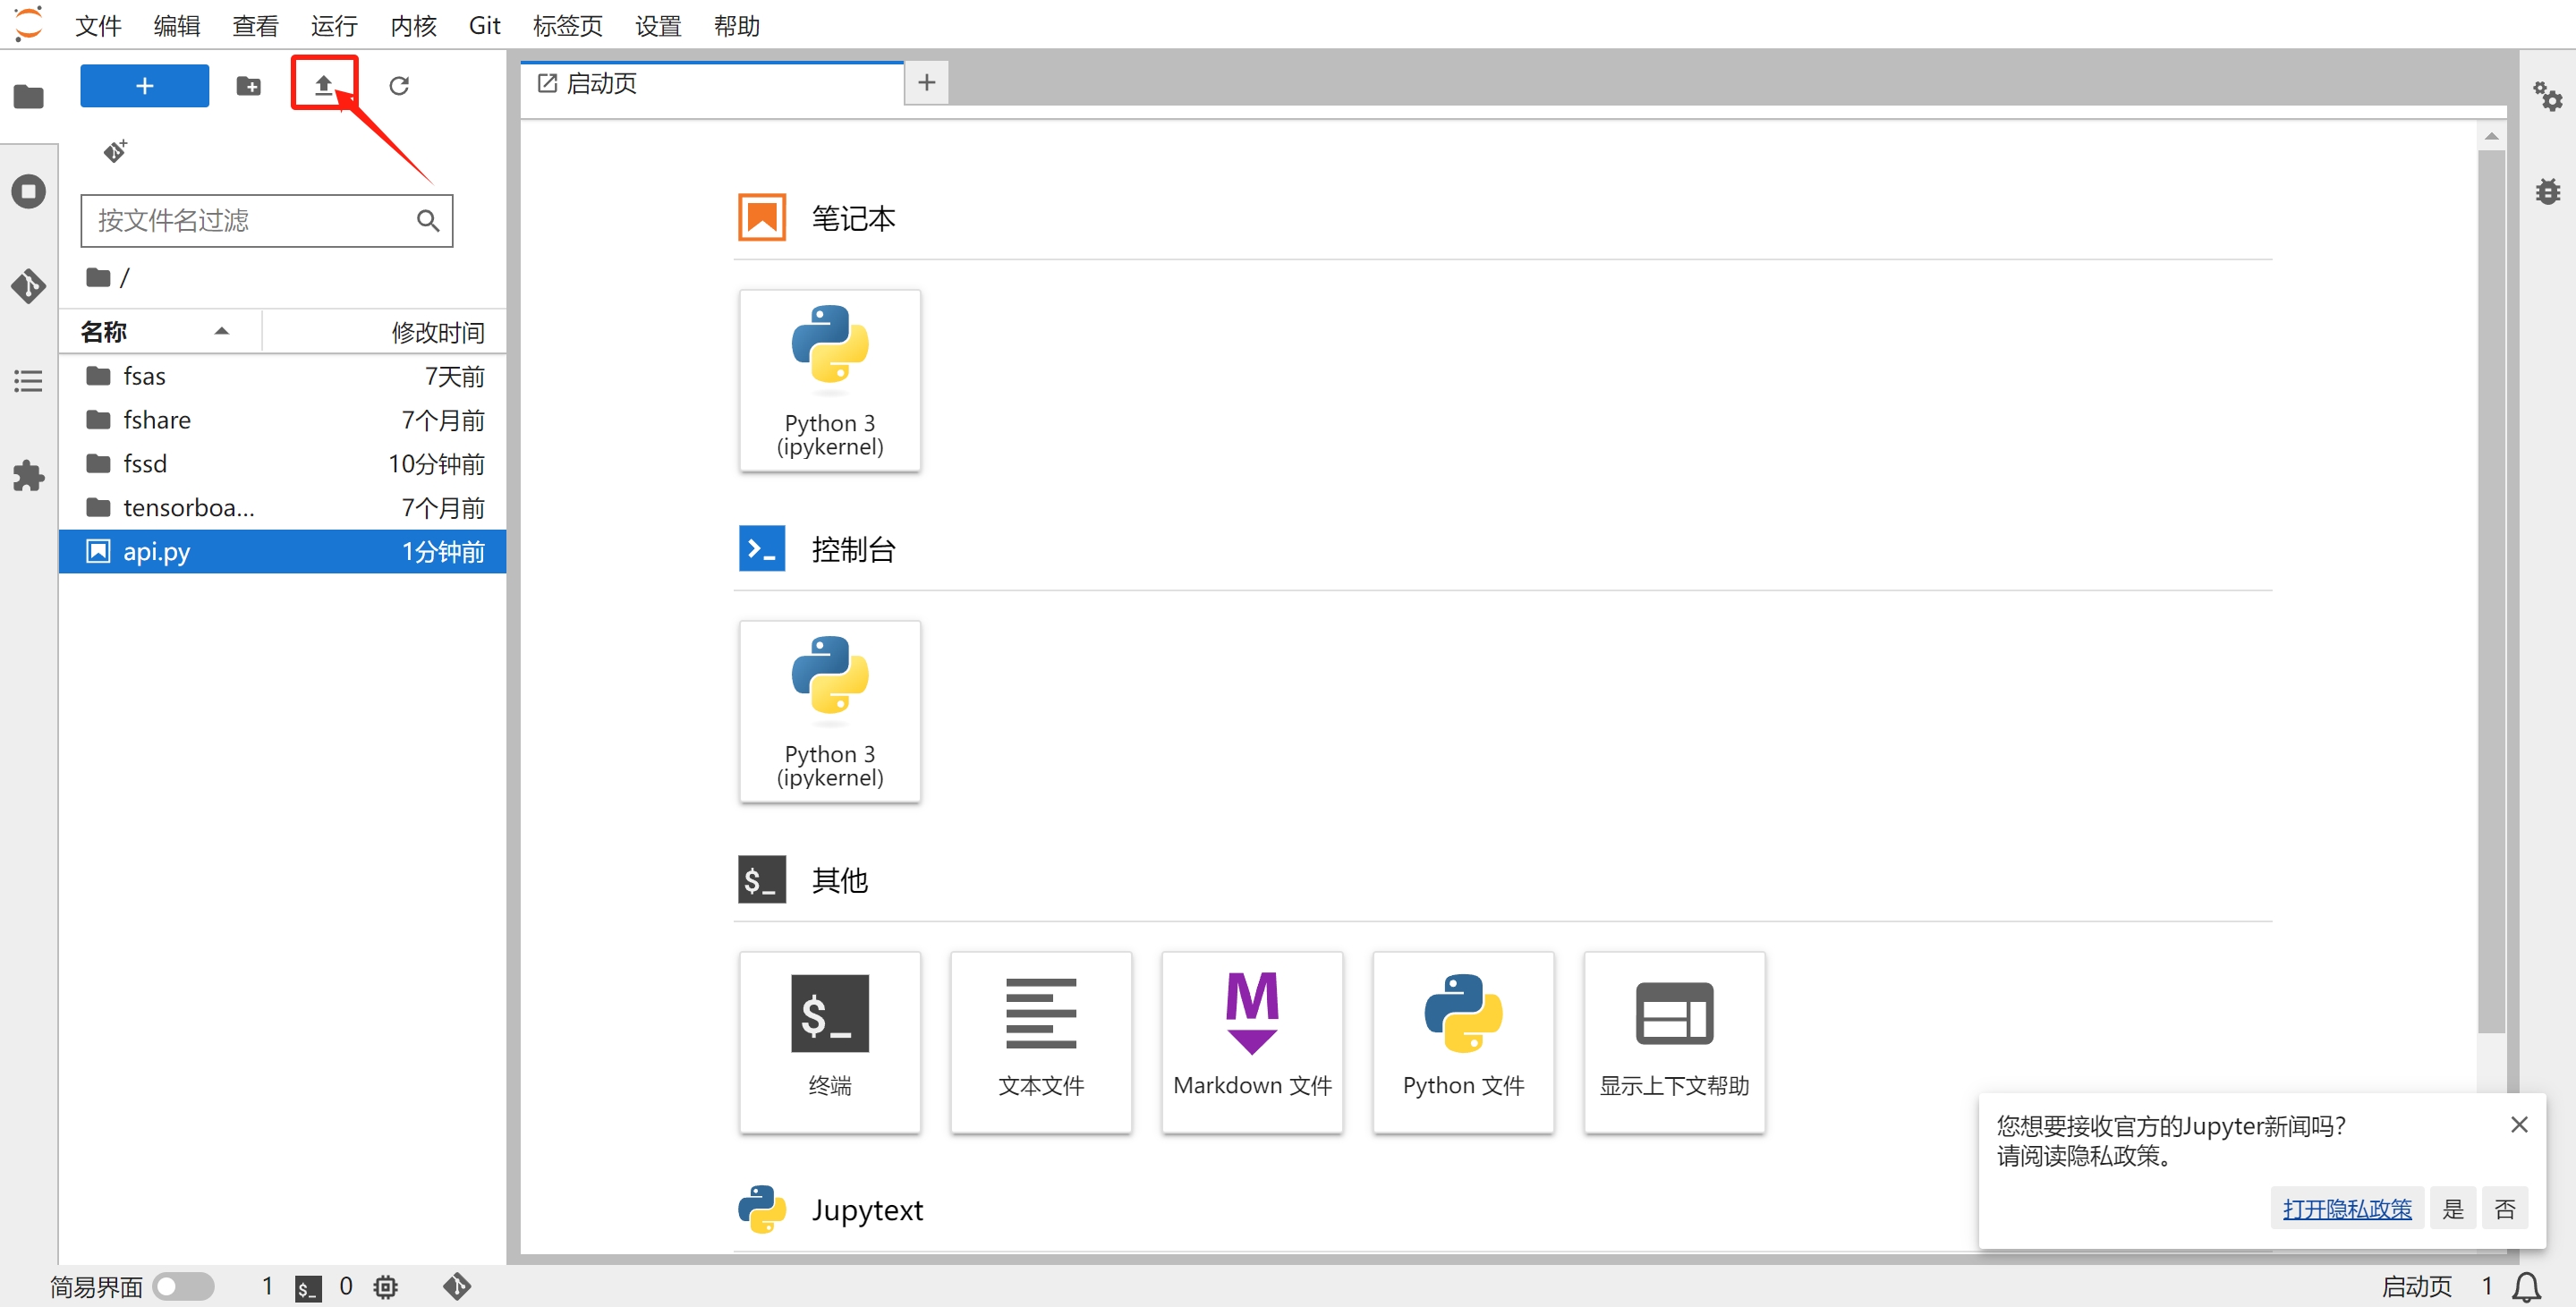Click the Git icon in status bar
Screen dimensions: 2576x1307
(x=456, y=1286)
